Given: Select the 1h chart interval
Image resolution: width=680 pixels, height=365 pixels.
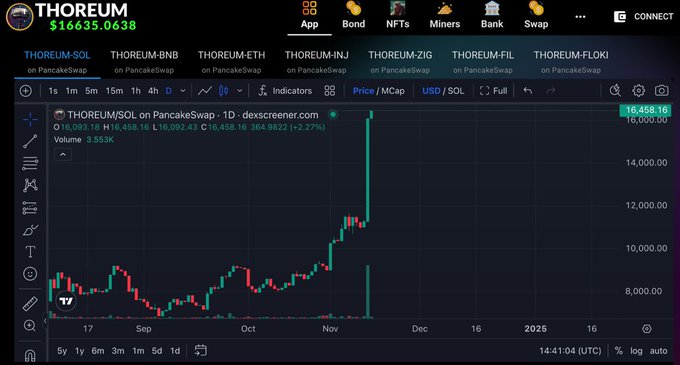Looking at the screenshot, I should pos(136,91).
